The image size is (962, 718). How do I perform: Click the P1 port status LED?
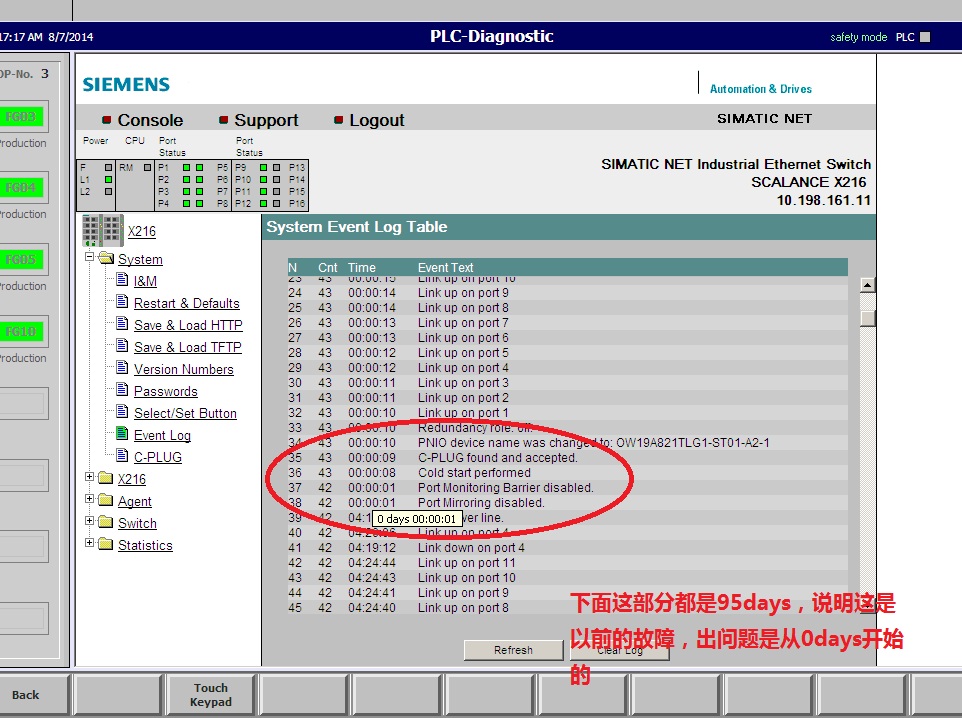[187, 167]
